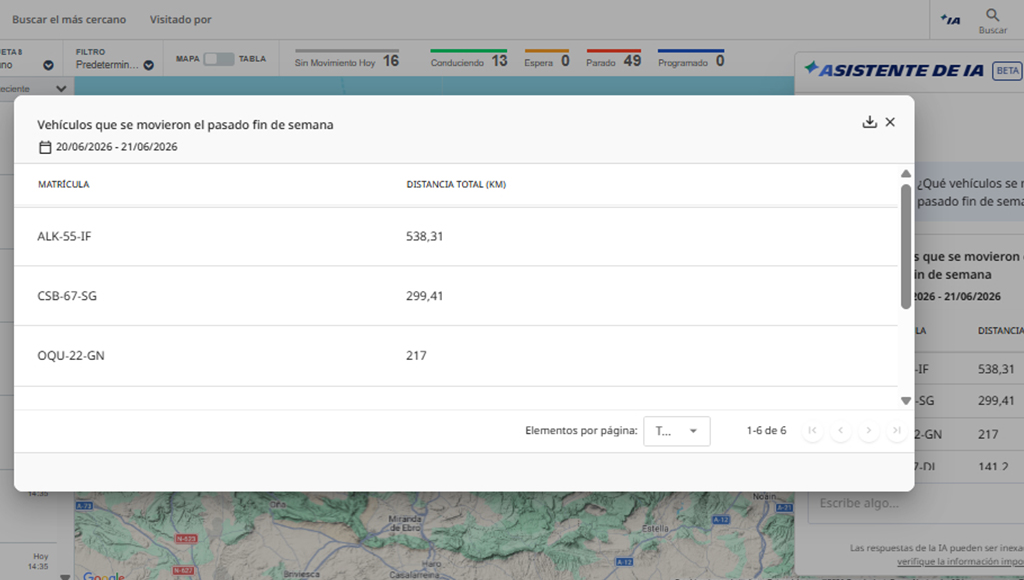Open the Elementos por página dropdown
Screen dimensions: 1024x580
point(677,431)
